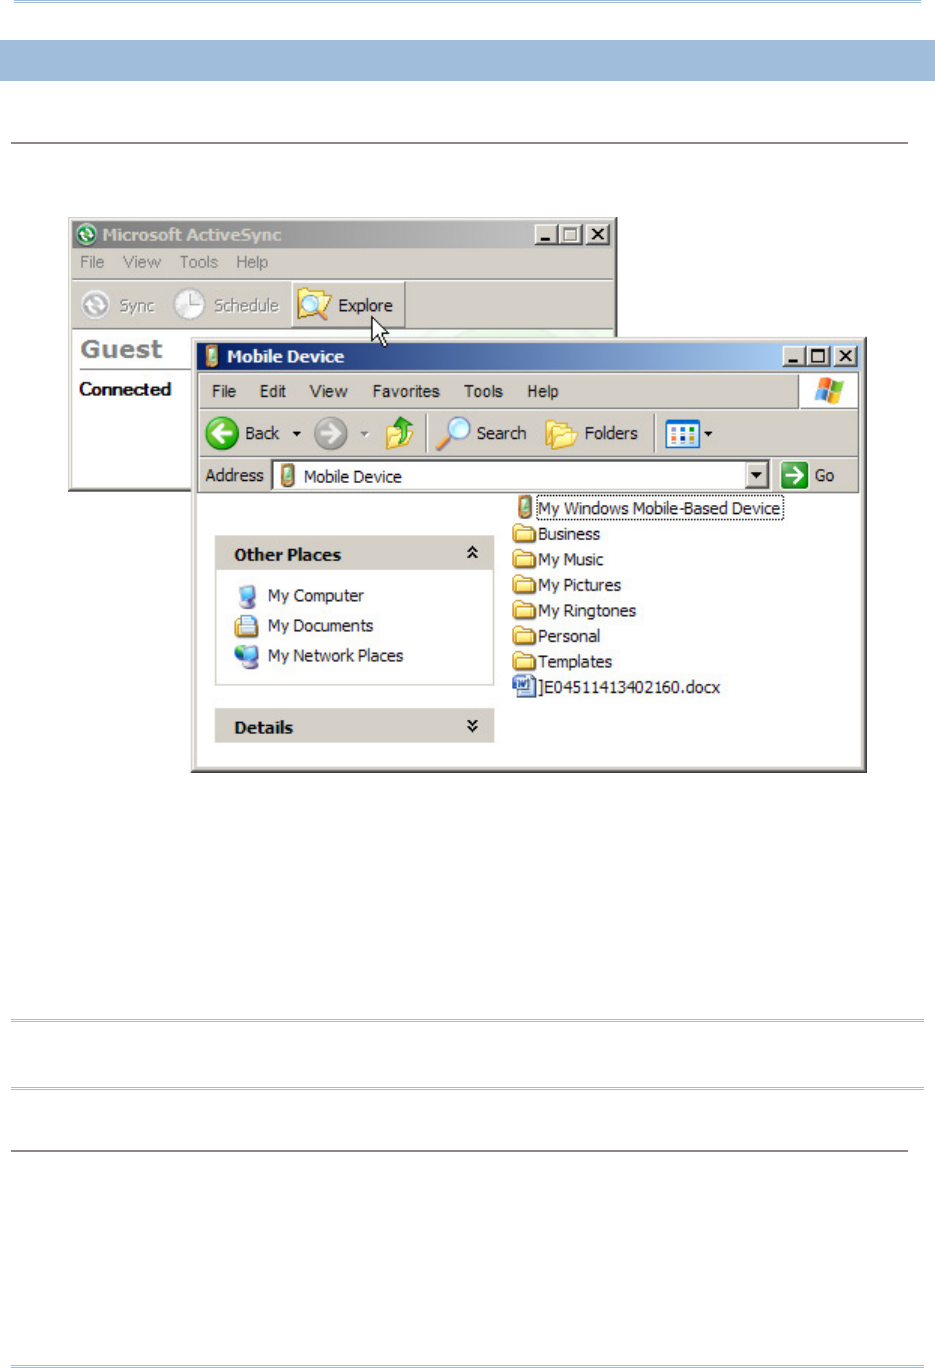Close the Microsoft ActiveSync window
935x1368 pixels.
pyautogui.click(x=597, y=234)
